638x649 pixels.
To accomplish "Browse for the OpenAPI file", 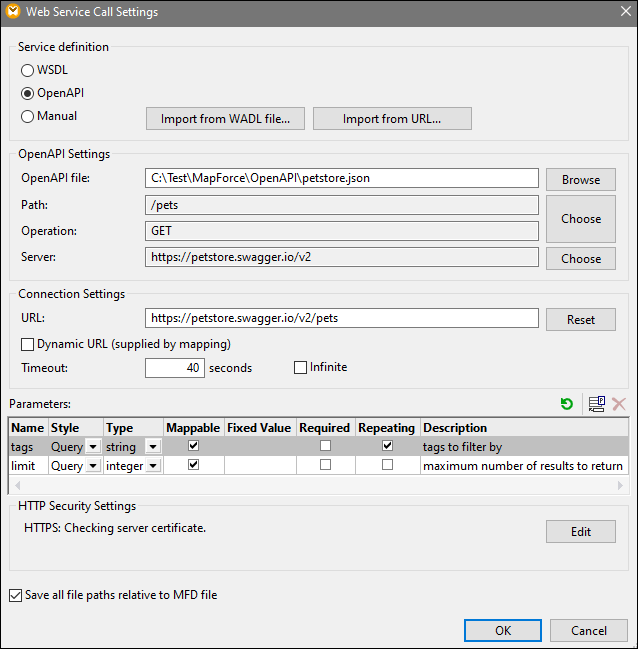I will click(x=580, y=180).
